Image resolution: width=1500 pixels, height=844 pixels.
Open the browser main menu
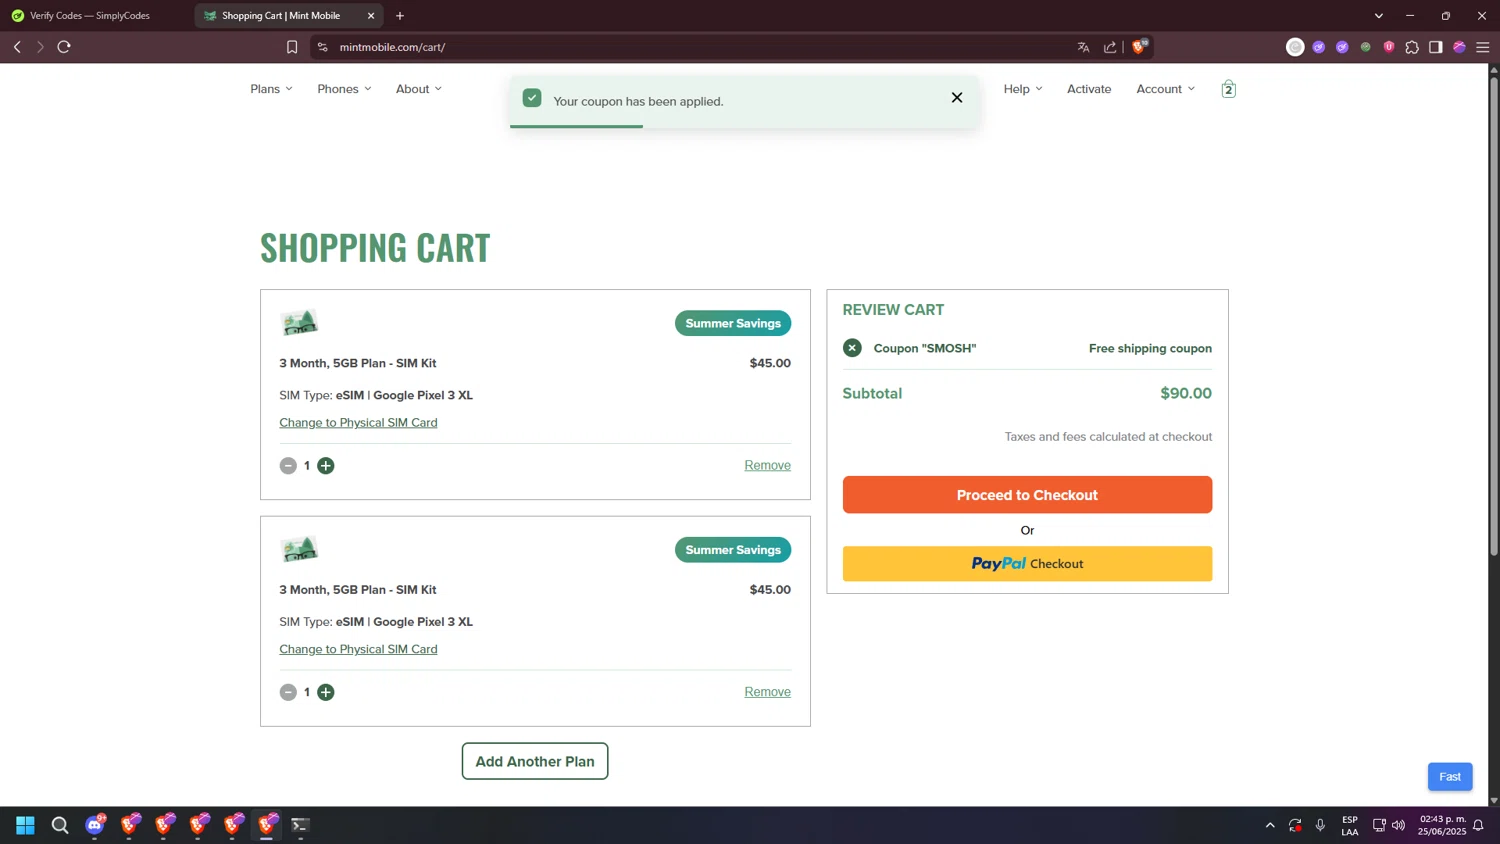(x=1483, y=47)
